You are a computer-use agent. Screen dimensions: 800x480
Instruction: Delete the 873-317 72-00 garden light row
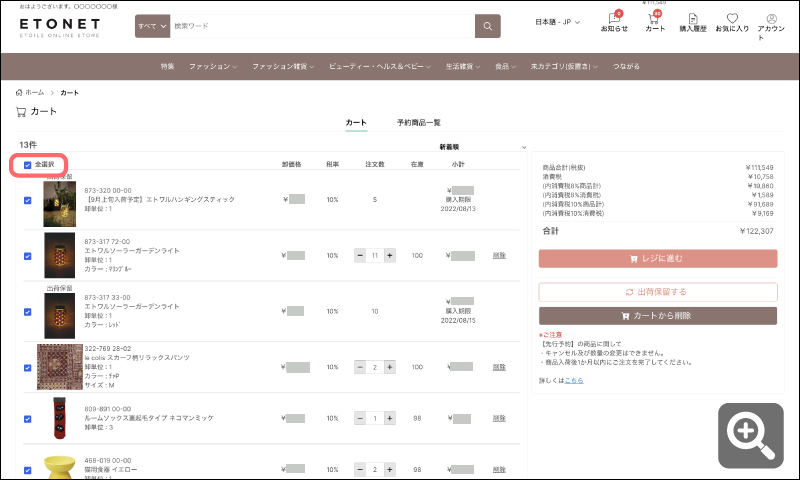499,255
